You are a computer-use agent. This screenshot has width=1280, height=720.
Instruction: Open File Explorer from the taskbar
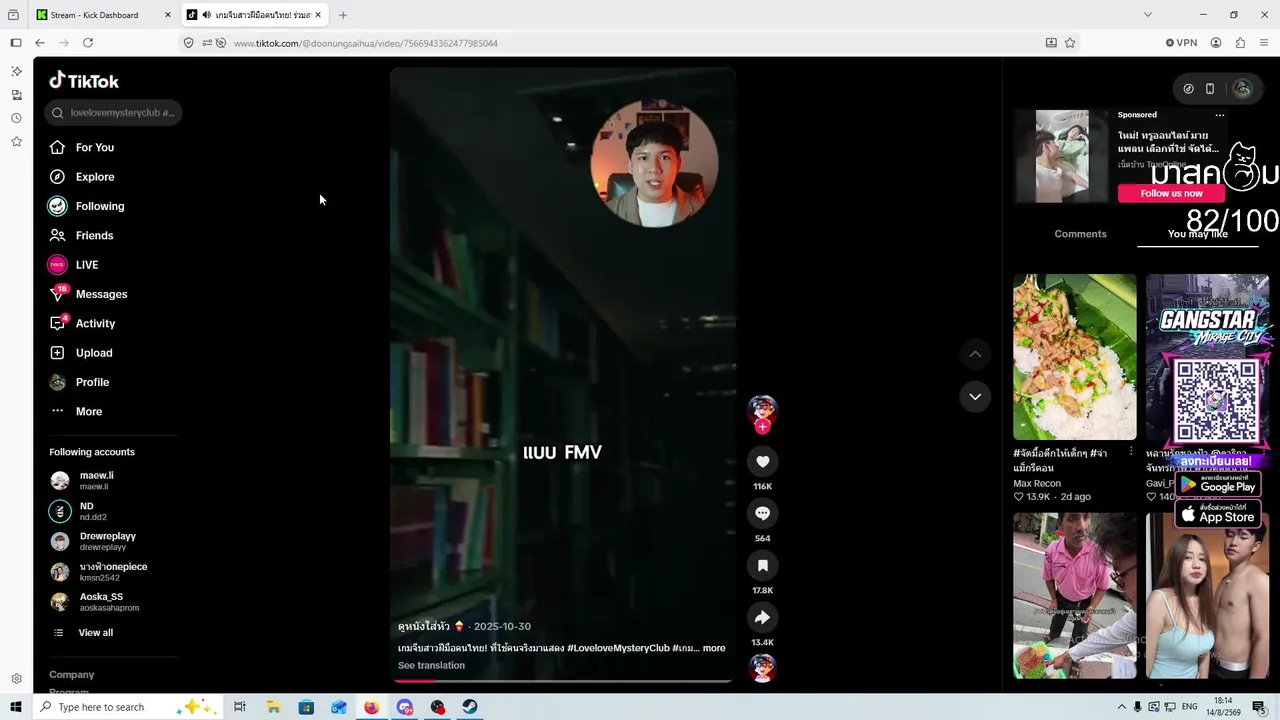pyautogui.click(x=273, y=707)
